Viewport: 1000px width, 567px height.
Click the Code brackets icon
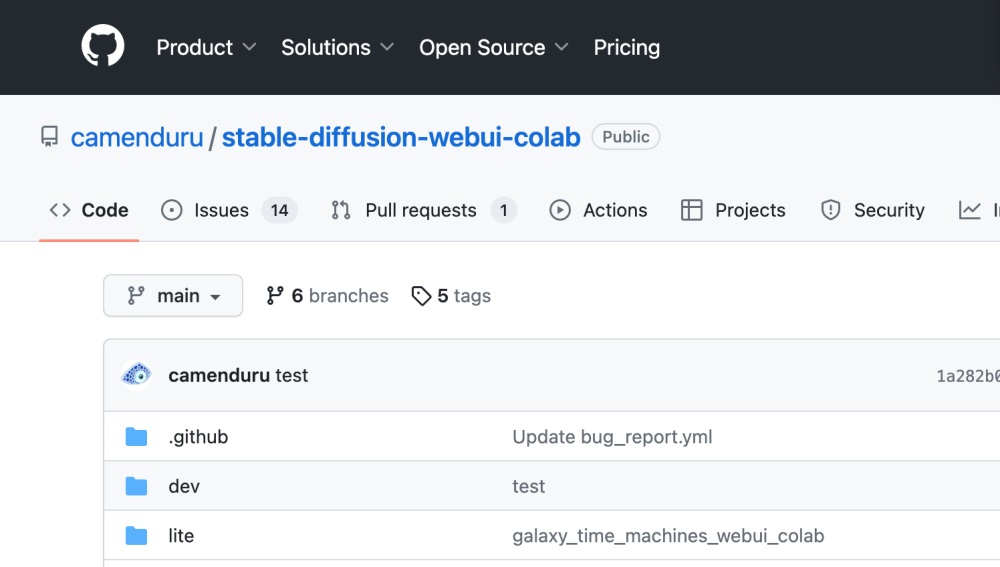[x=60, y=210]
